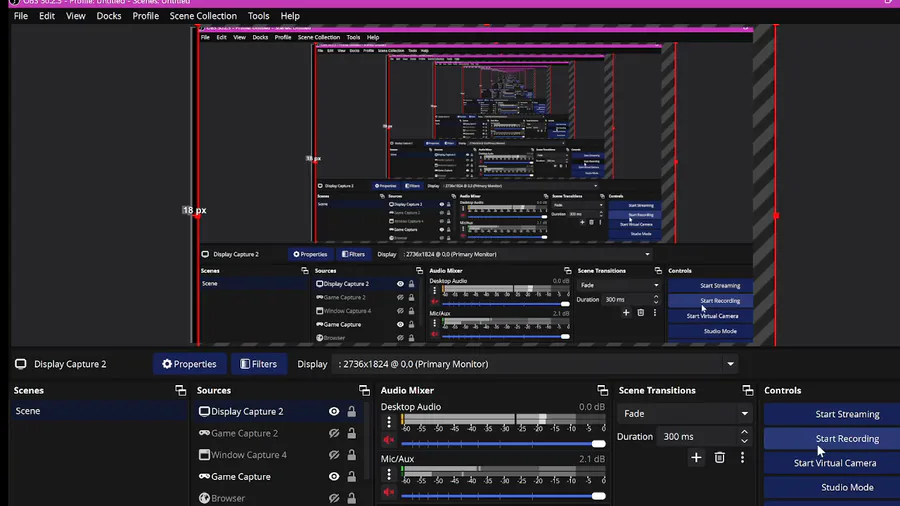
Task: Hide the Display Capture 2 source
Action: click(334, 411)
